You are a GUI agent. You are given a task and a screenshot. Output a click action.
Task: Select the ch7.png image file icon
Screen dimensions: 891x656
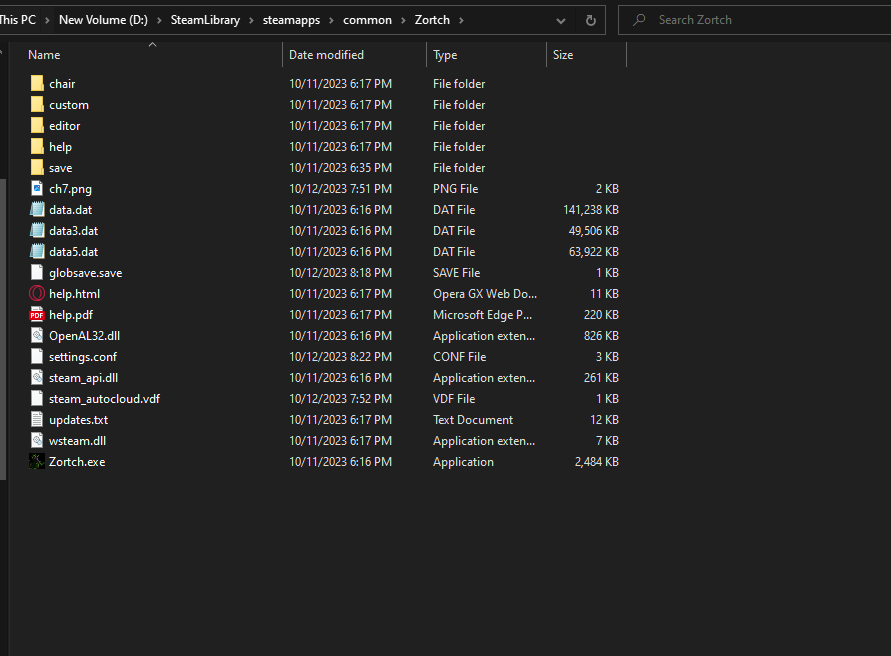coord(37,189)
